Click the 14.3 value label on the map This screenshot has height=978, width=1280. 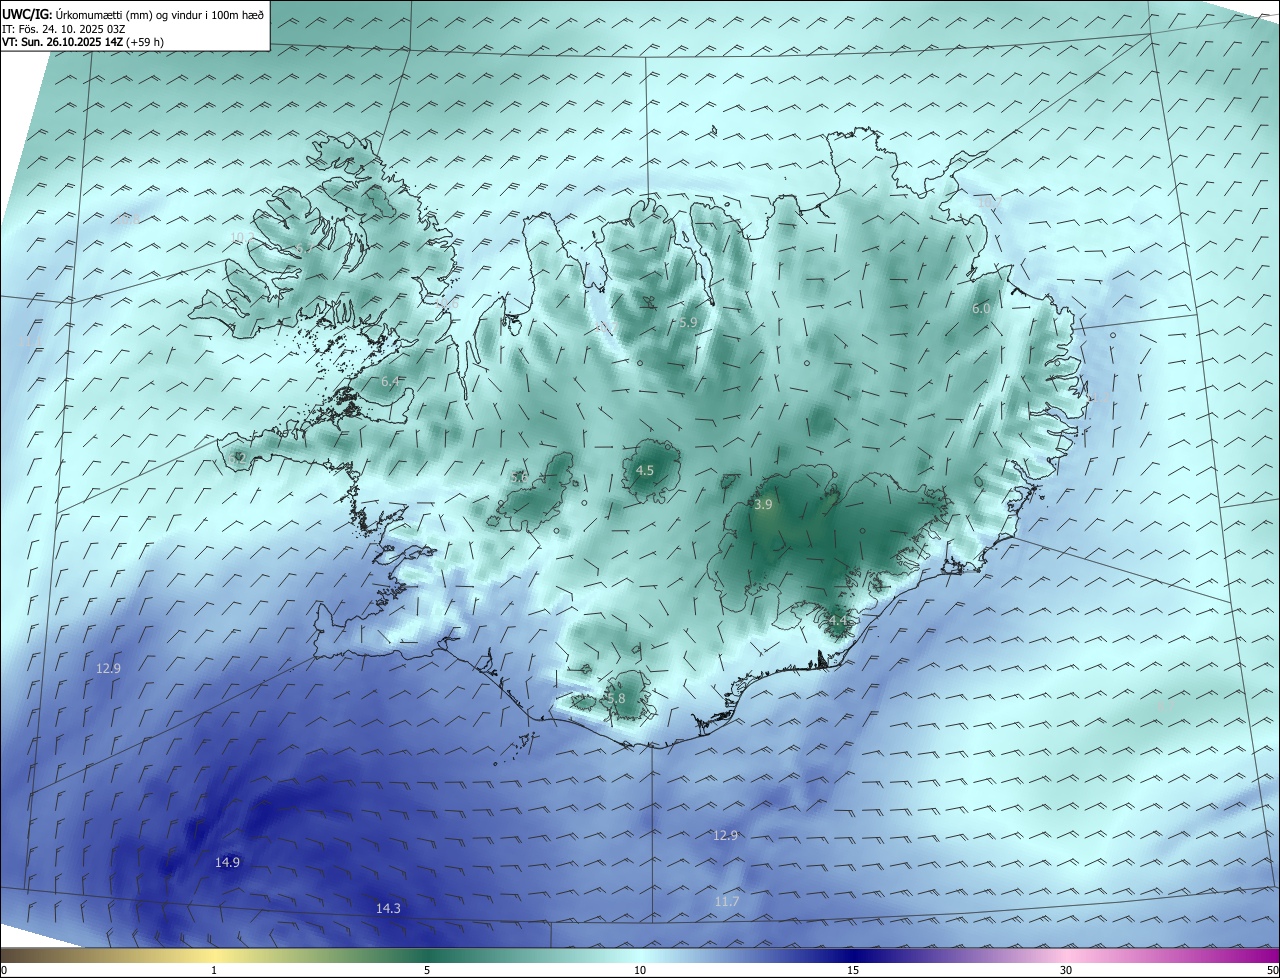pos(388,908)
